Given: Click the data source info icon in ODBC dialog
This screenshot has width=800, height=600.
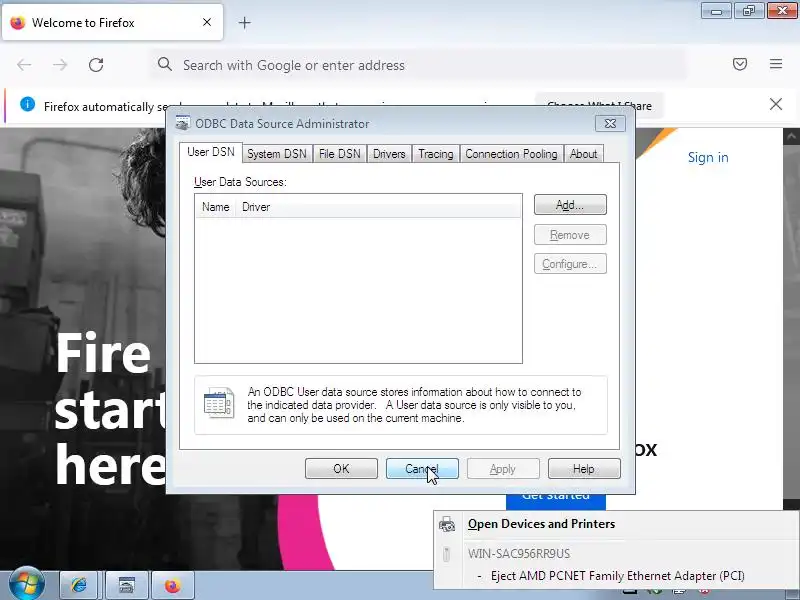Looking at the screenshot, I should tap(219, 403).
